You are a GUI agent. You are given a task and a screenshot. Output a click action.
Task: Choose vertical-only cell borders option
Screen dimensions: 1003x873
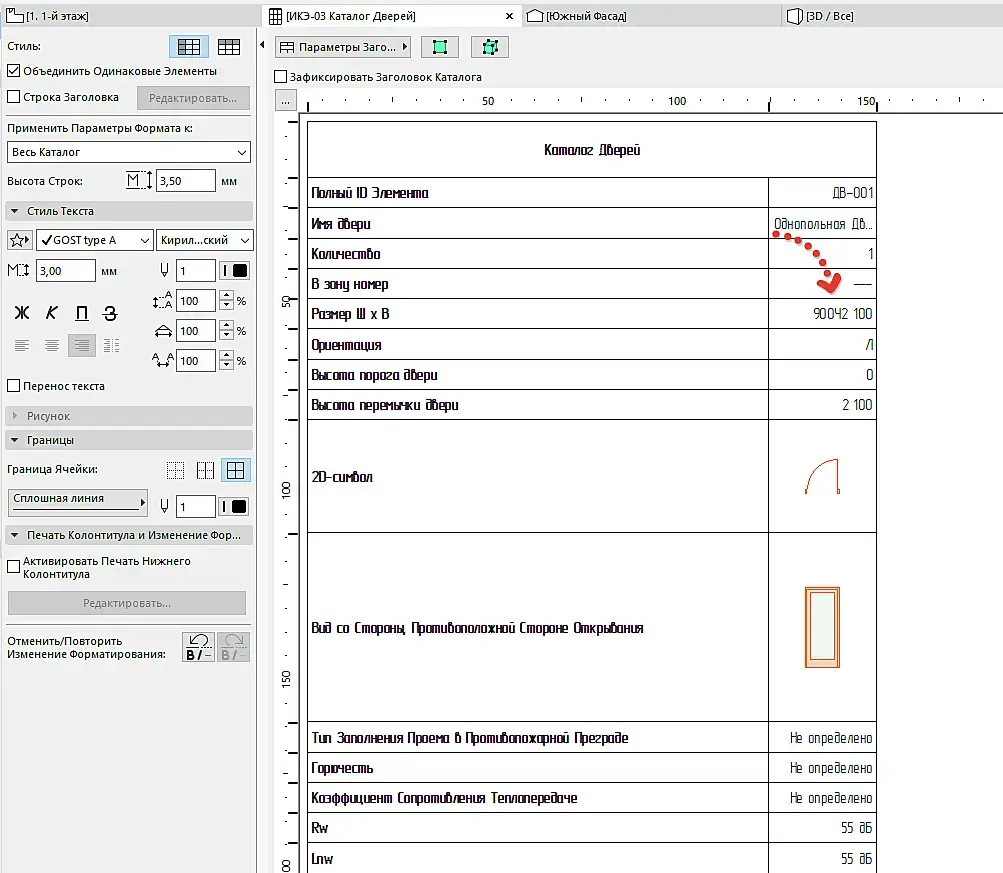(205, 471)
